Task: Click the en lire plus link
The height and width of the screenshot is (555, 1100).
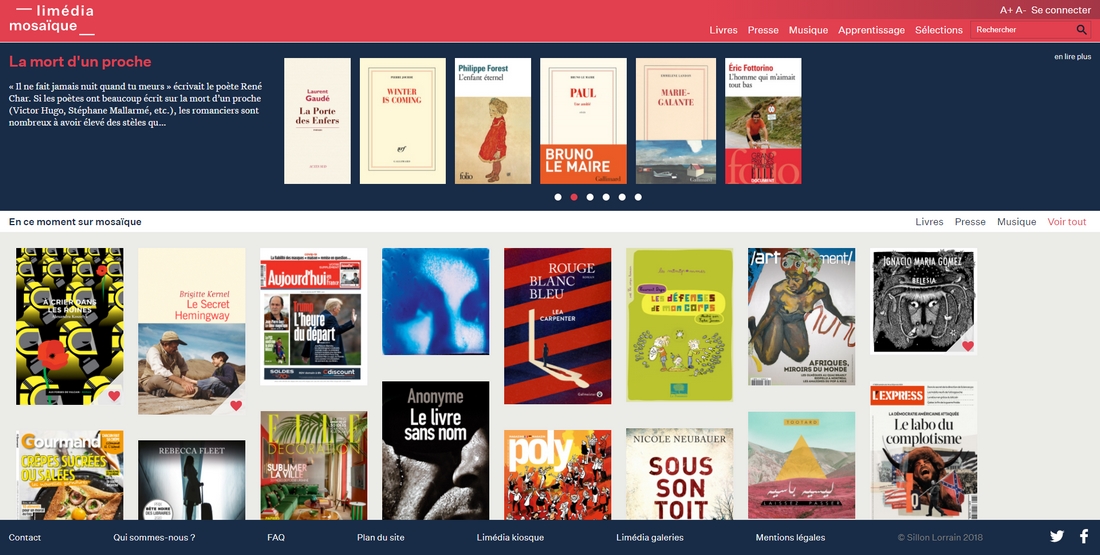Action: point(1072,57)
